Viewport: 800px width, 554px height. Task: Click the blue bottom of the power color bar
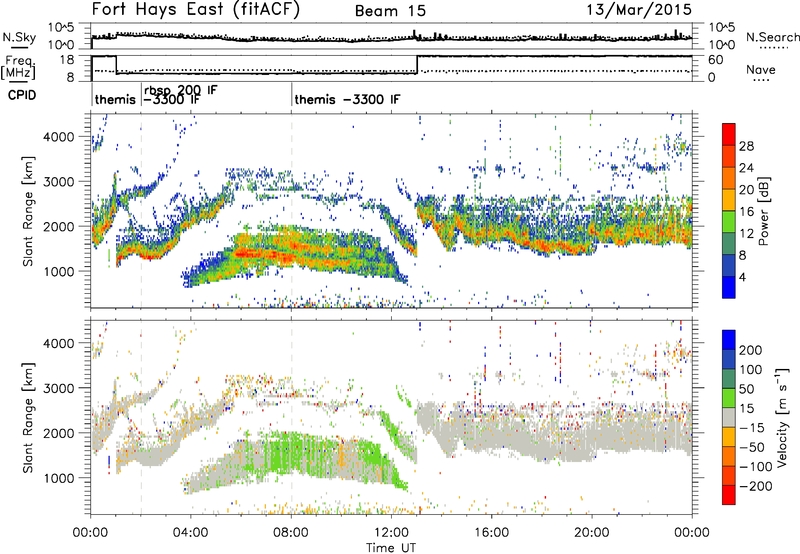(729, 287)
